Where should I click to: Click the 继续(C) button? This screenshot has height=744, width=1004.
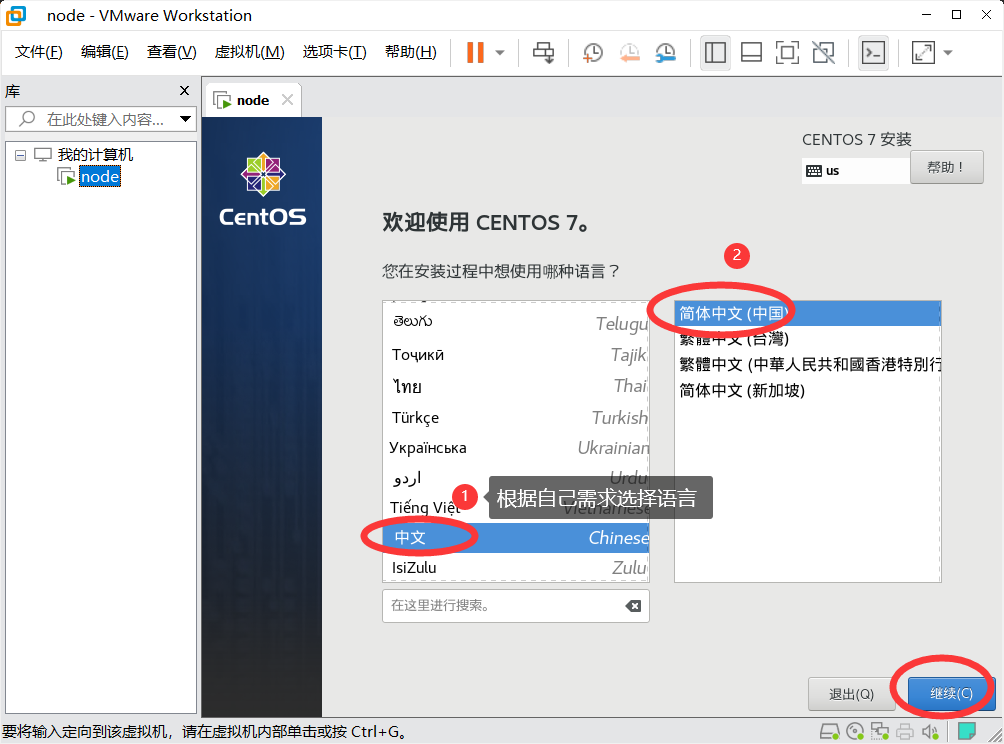[951, 694]
